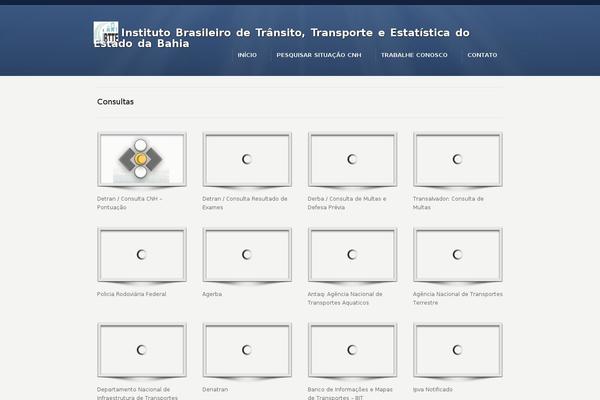Open the site title Instituto Brasileiro de Trânsito
Screen dimensions: 600x400
click(x=282, y=38)
